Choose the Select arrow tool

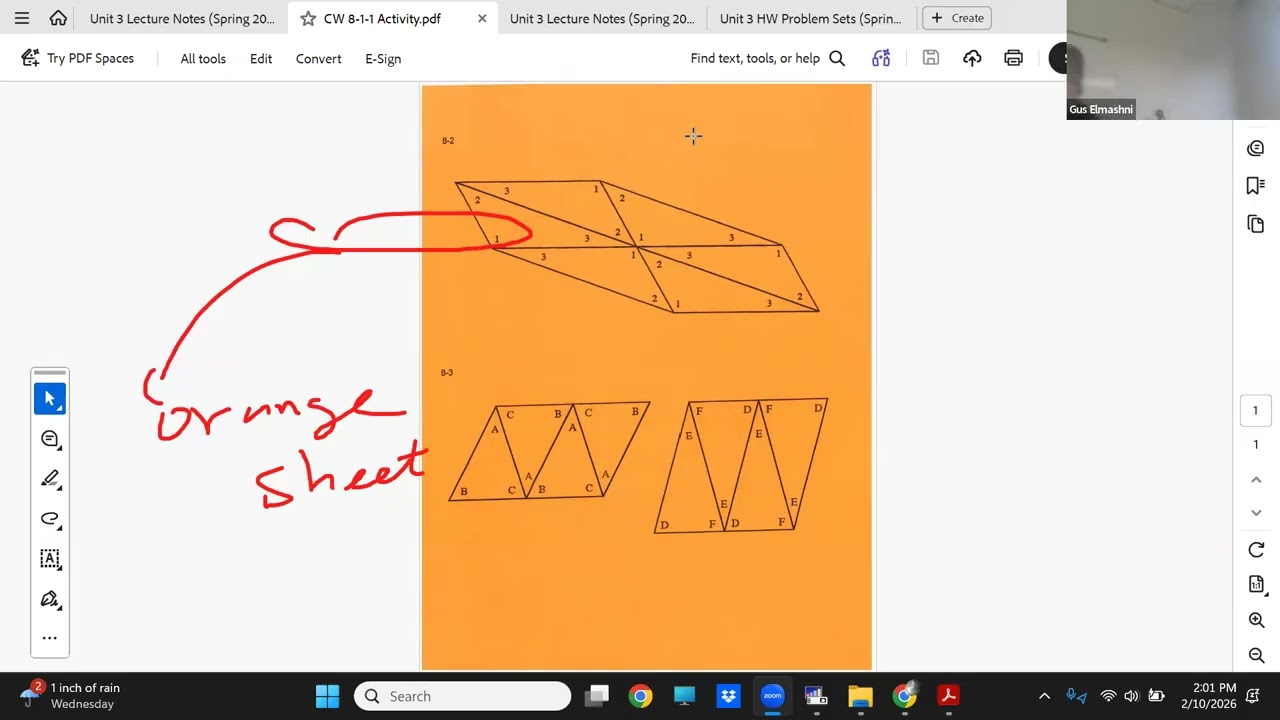tap(50, 399)
